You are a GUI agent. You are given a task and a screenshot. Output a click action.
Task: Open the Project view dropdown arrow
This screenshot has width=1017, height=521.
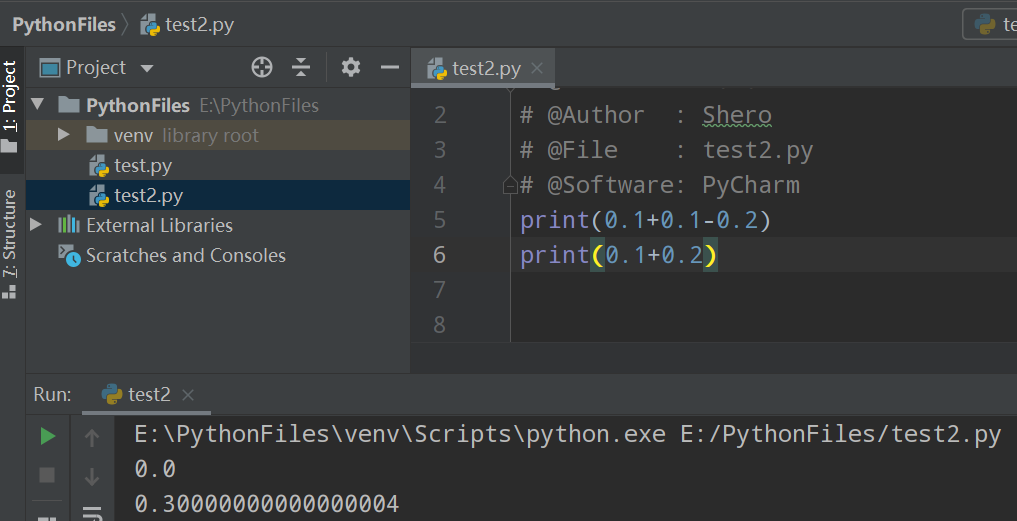click(x=147, y=68)
